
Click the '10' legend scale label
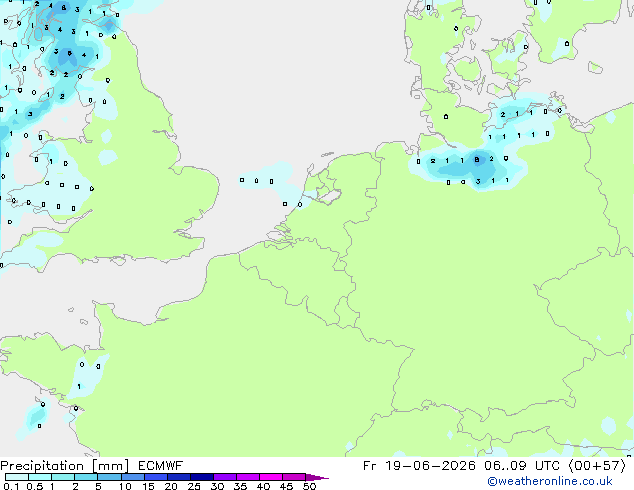point(125,486)
